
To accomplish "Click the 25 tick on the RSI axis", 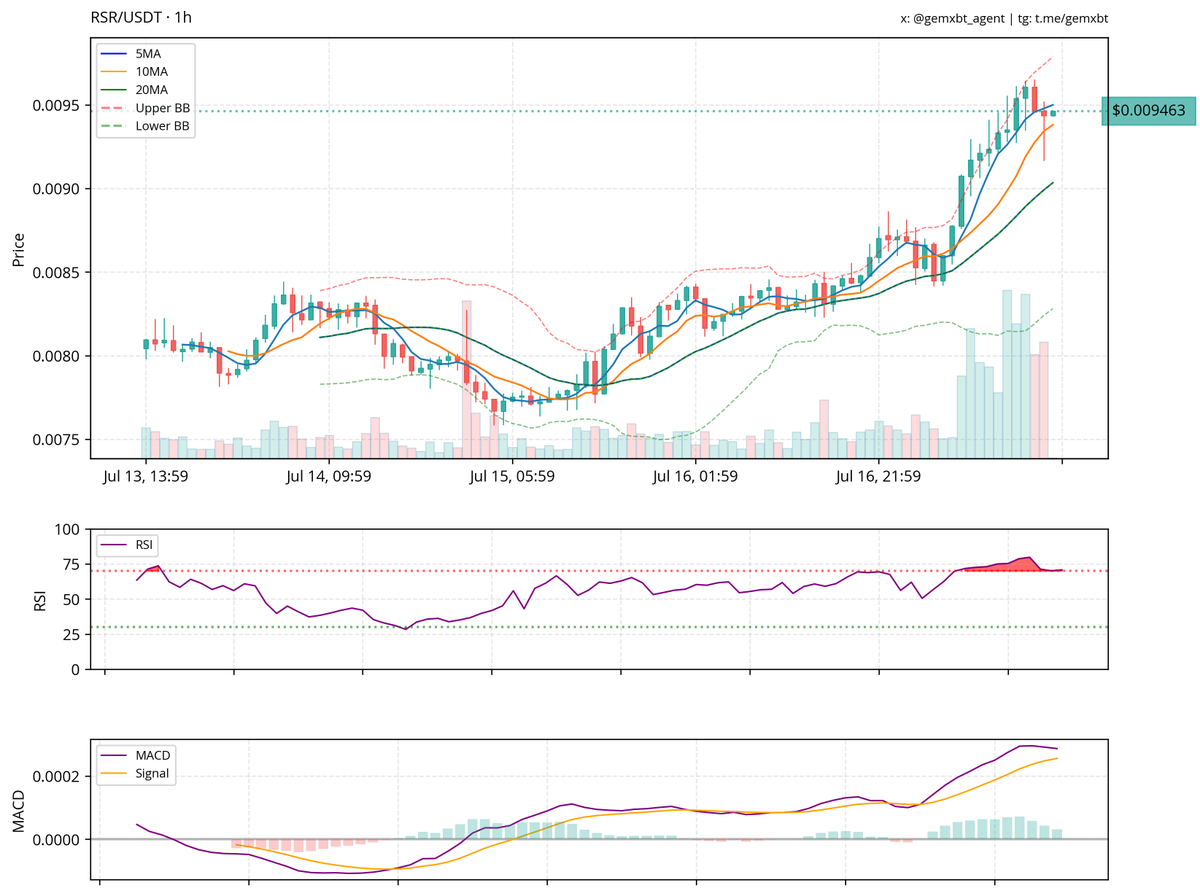I will point(73,634).
